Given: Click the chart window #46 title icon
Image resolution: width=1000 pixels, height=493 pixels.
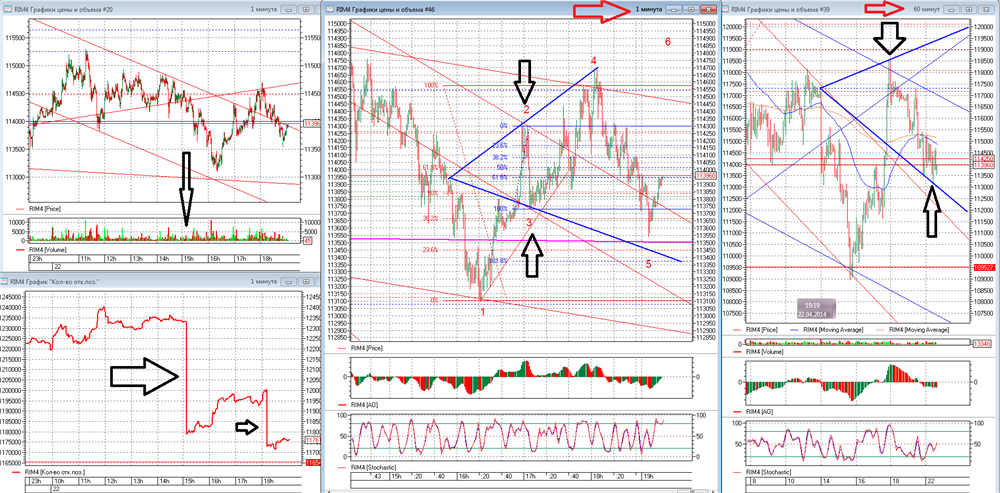Looking at the screenshot, I should tap(330, 9).
